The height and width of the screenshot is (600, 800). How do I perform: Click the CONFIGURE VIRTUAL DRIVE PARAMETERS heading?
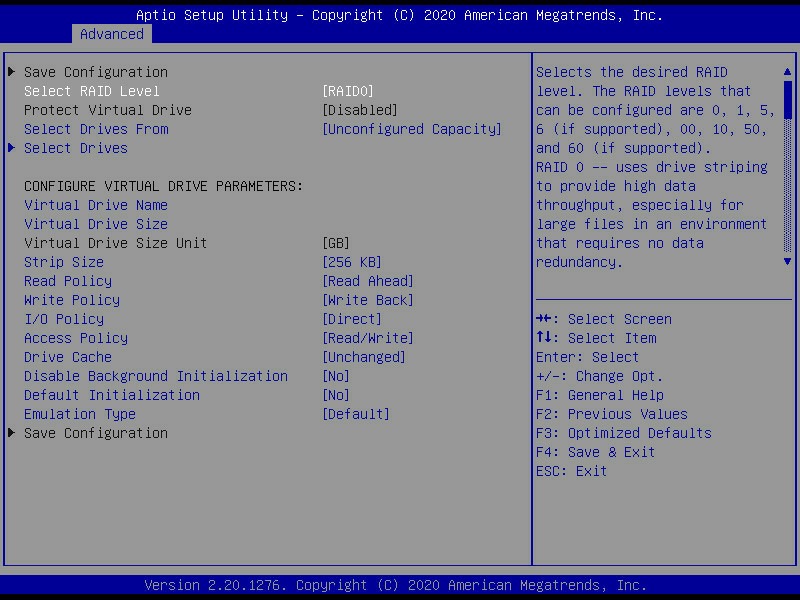[x=164, y=186]
